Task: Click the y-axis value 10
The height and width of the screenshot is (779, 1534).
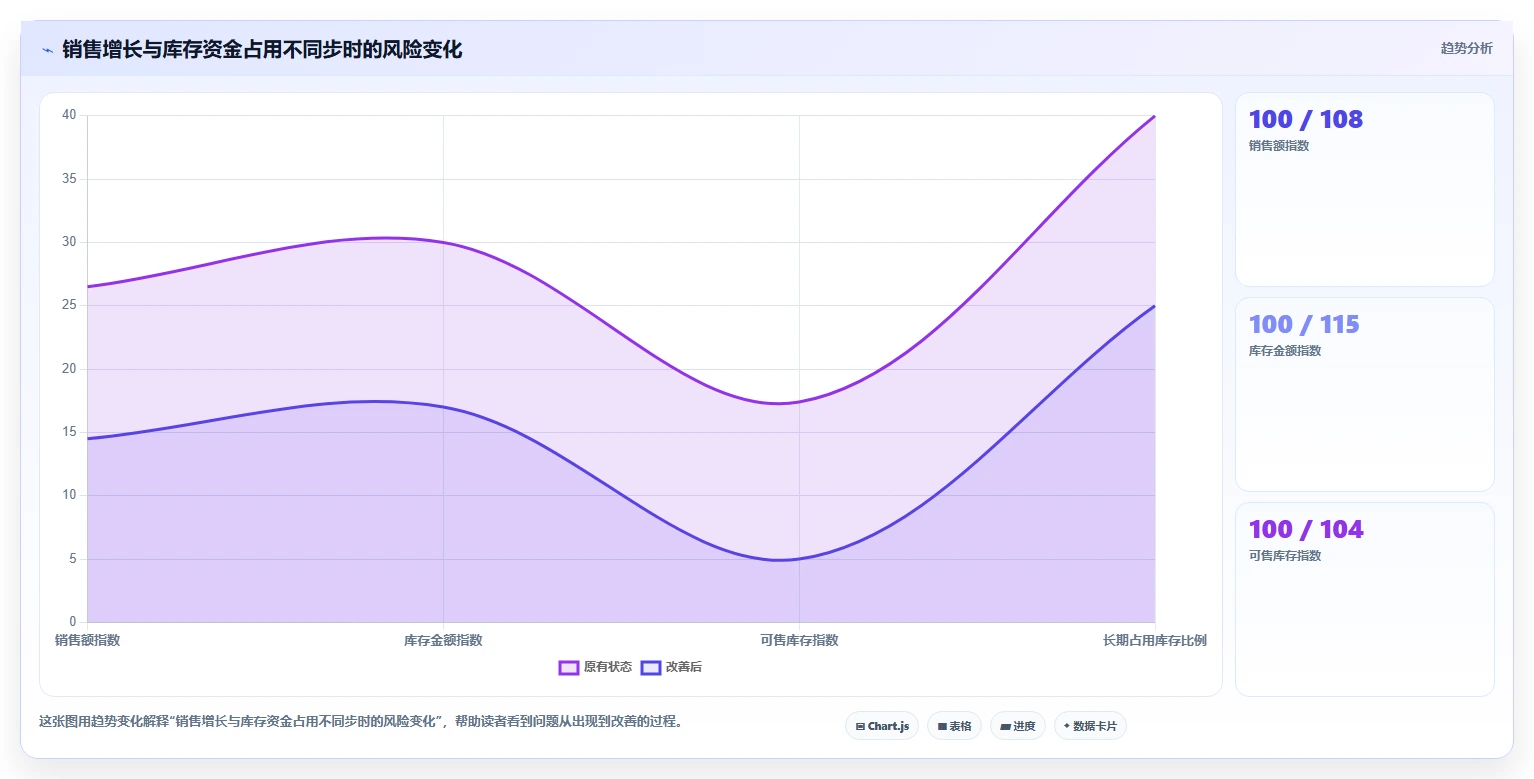Action: 69,495
